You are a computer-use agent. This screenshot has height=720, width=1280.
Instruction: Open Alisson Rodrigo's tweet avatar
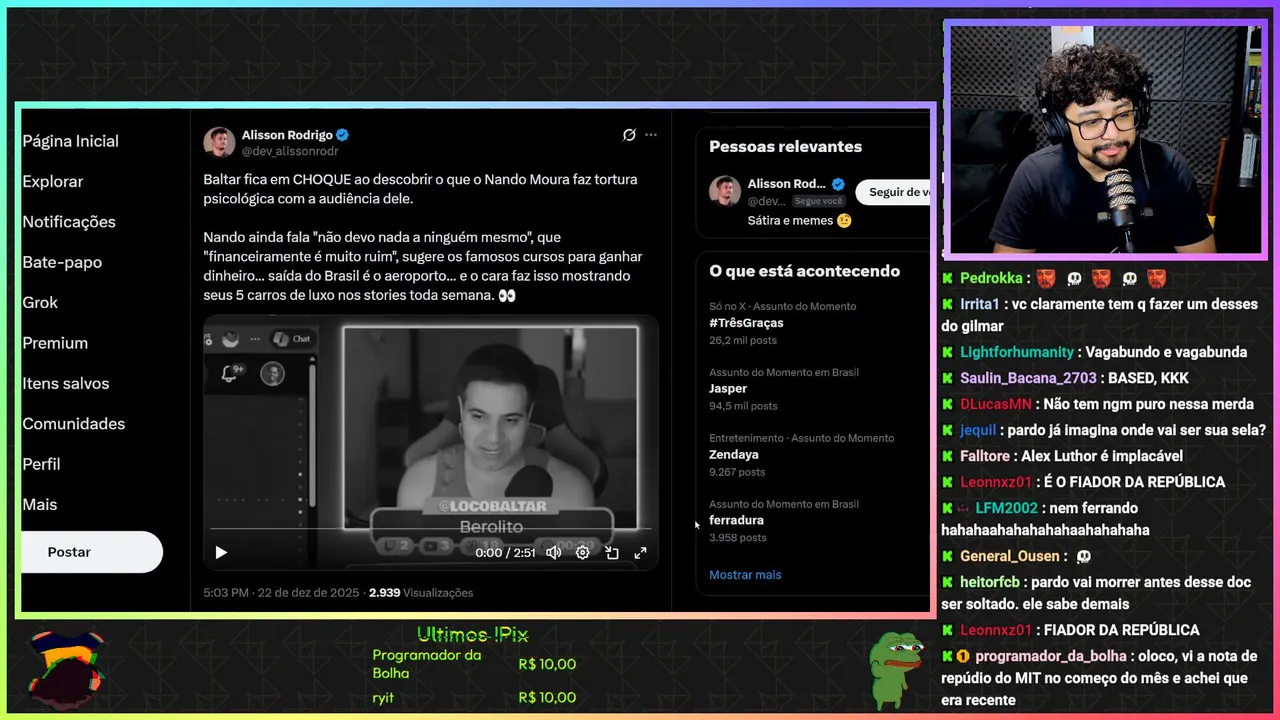219,142
